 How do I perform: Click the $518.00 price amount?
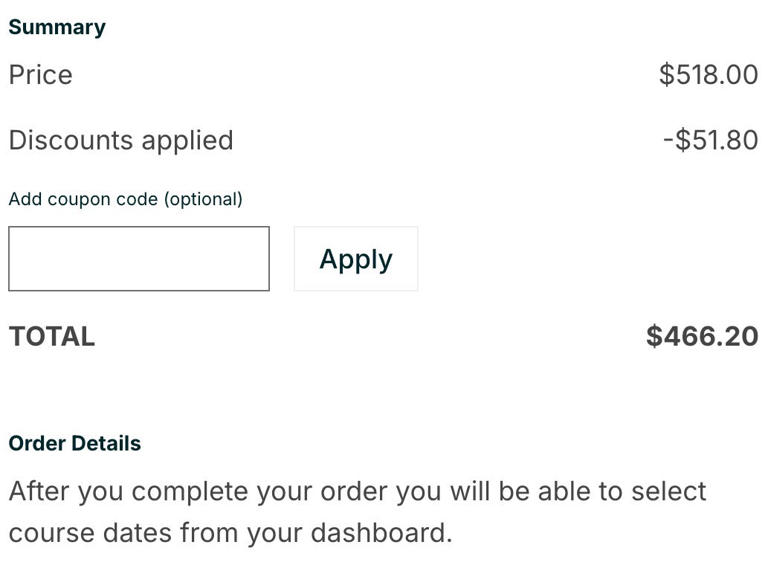(x=708, y=75)
